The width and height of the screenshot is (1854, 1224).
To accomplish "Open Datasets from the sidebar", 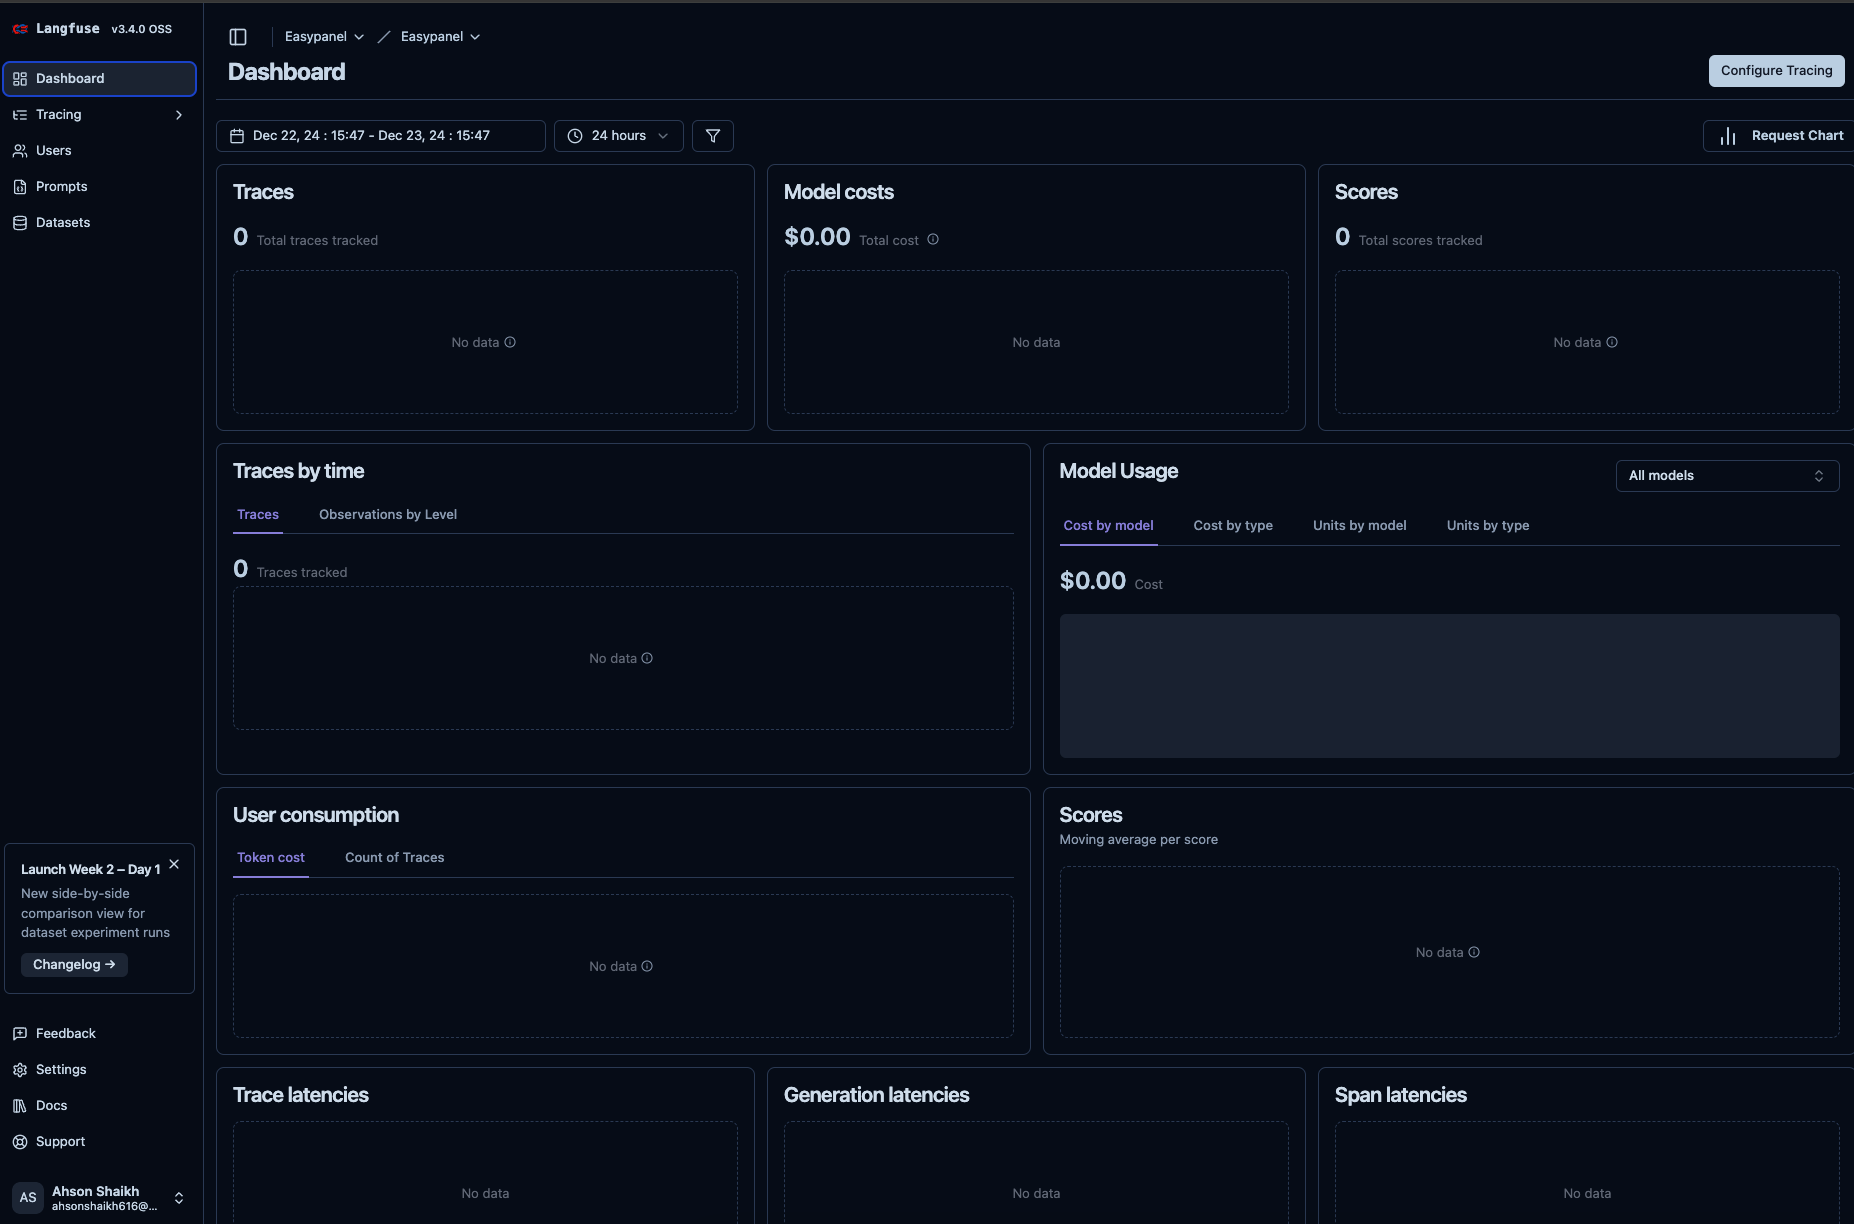I will [64, 222].
